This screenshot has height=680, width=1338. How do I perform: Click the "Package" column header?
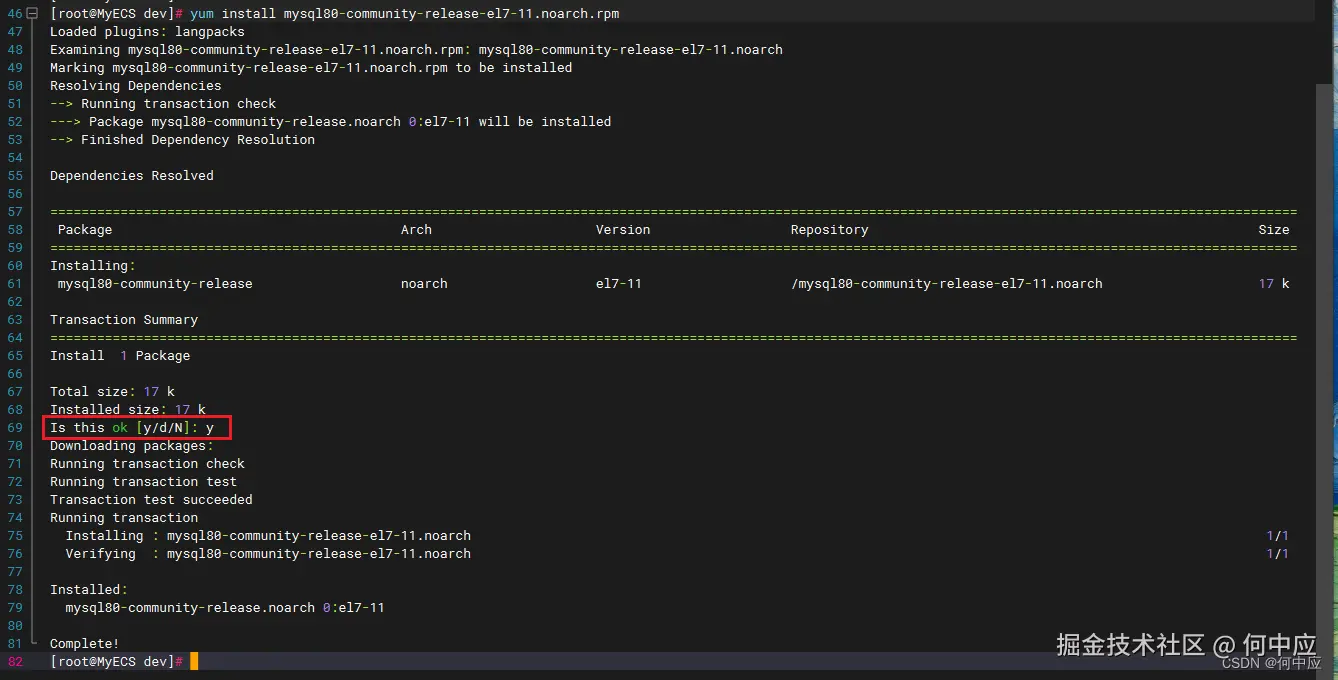pos(85,230)
